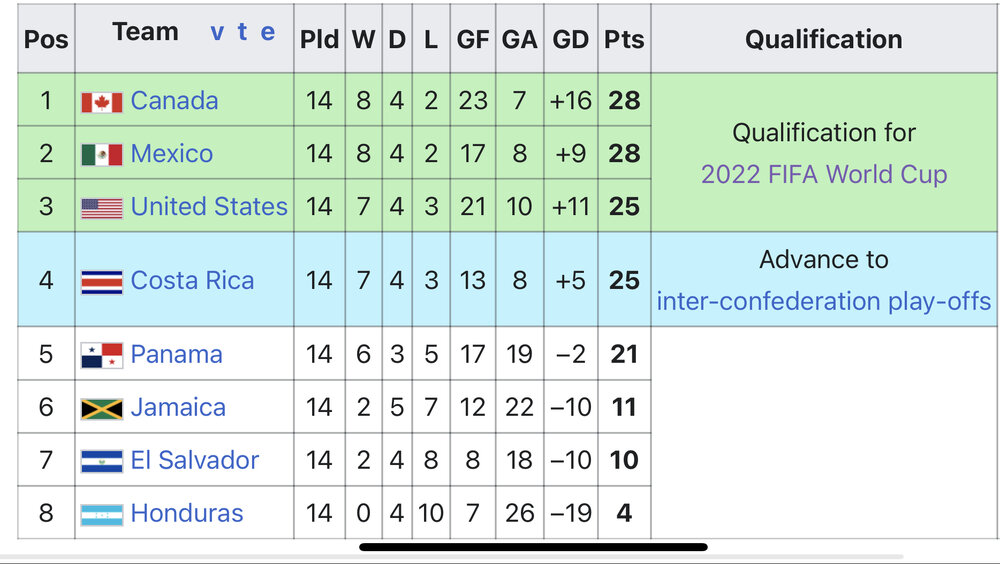Click the Jamaica flag icon

coord(102,408)
